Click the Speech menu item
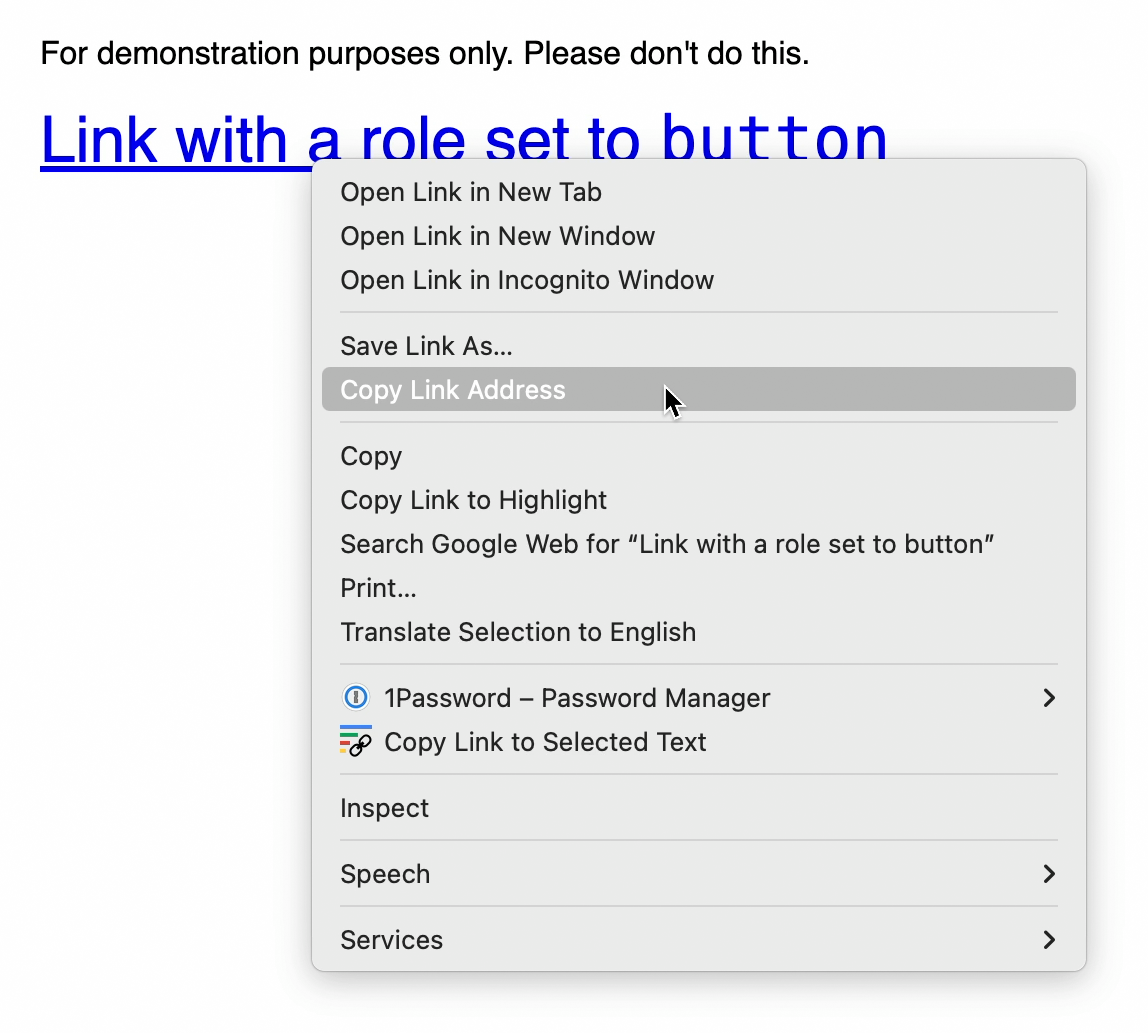The width and height of the screenshot is (1148, 1033). (x=385, y=873)
